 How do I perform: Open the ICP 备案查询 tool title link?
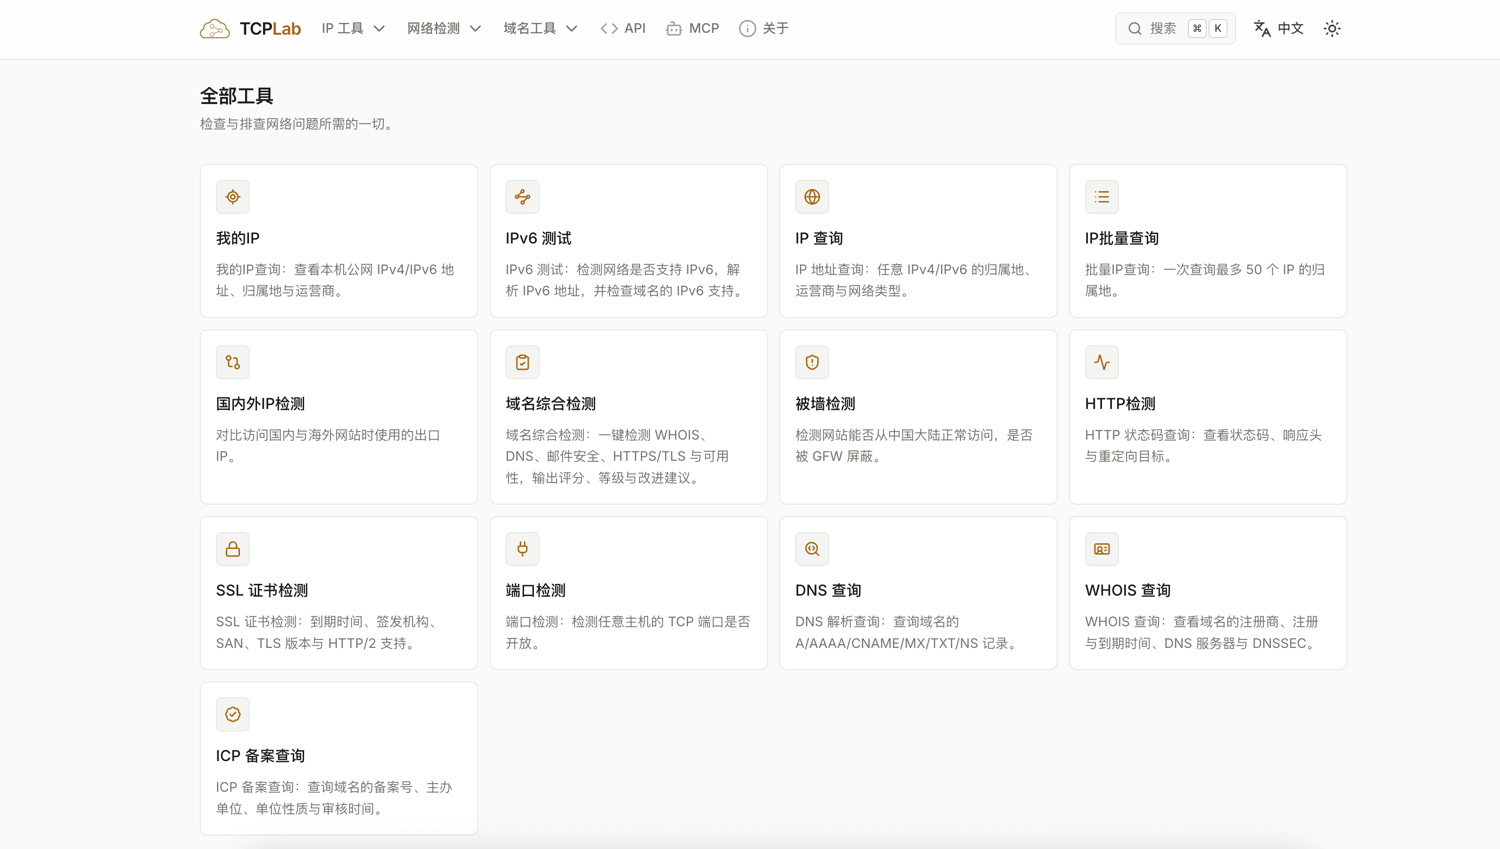coord(260,756)
